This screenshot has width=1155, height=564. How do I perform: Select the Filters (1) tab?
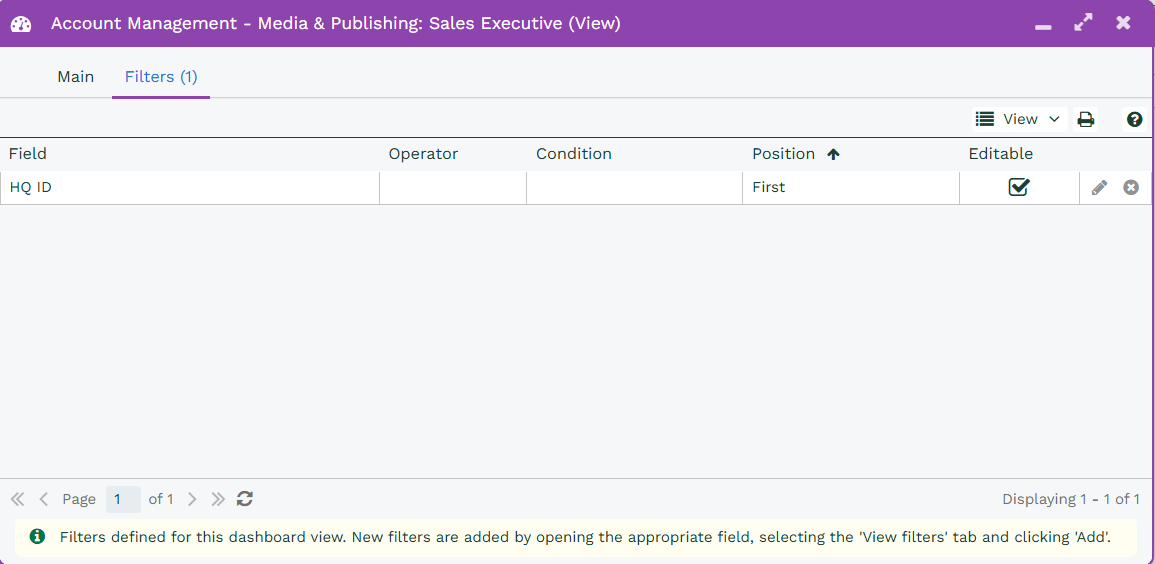pyautogui.click(x=161, y=77)
